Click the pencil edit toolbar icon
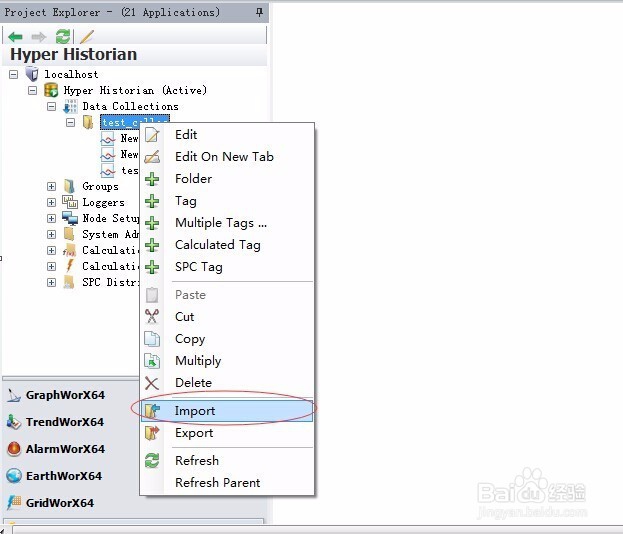Viewport: 623px width, 534px height. tap(87, 37)
